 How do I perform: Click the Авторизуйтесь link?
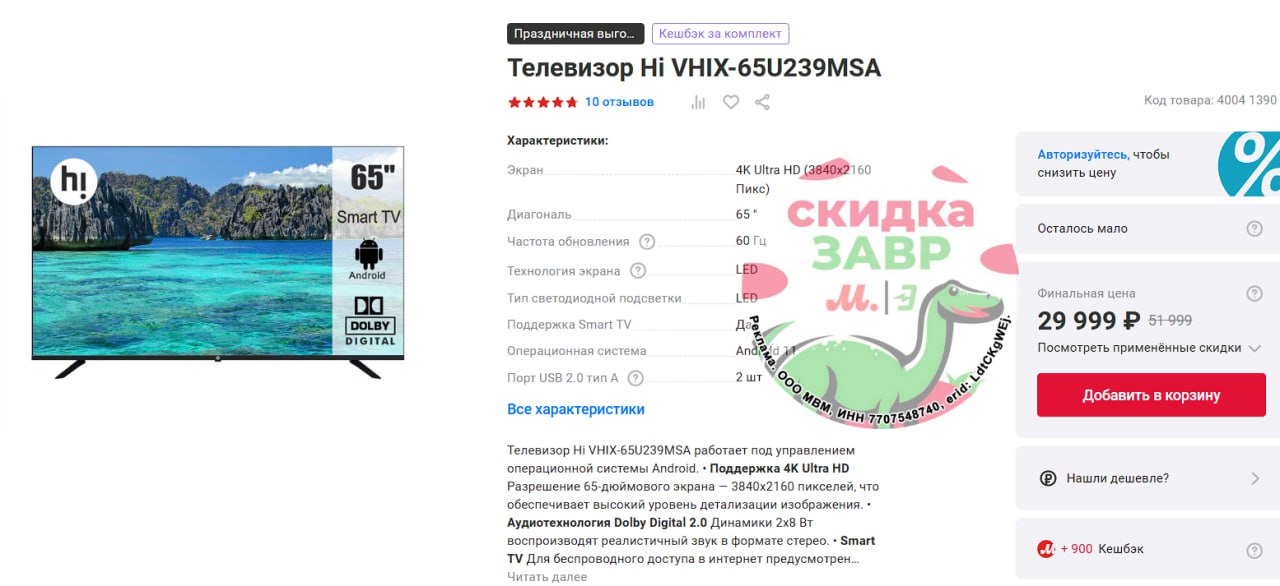[x=1082, y=155]
